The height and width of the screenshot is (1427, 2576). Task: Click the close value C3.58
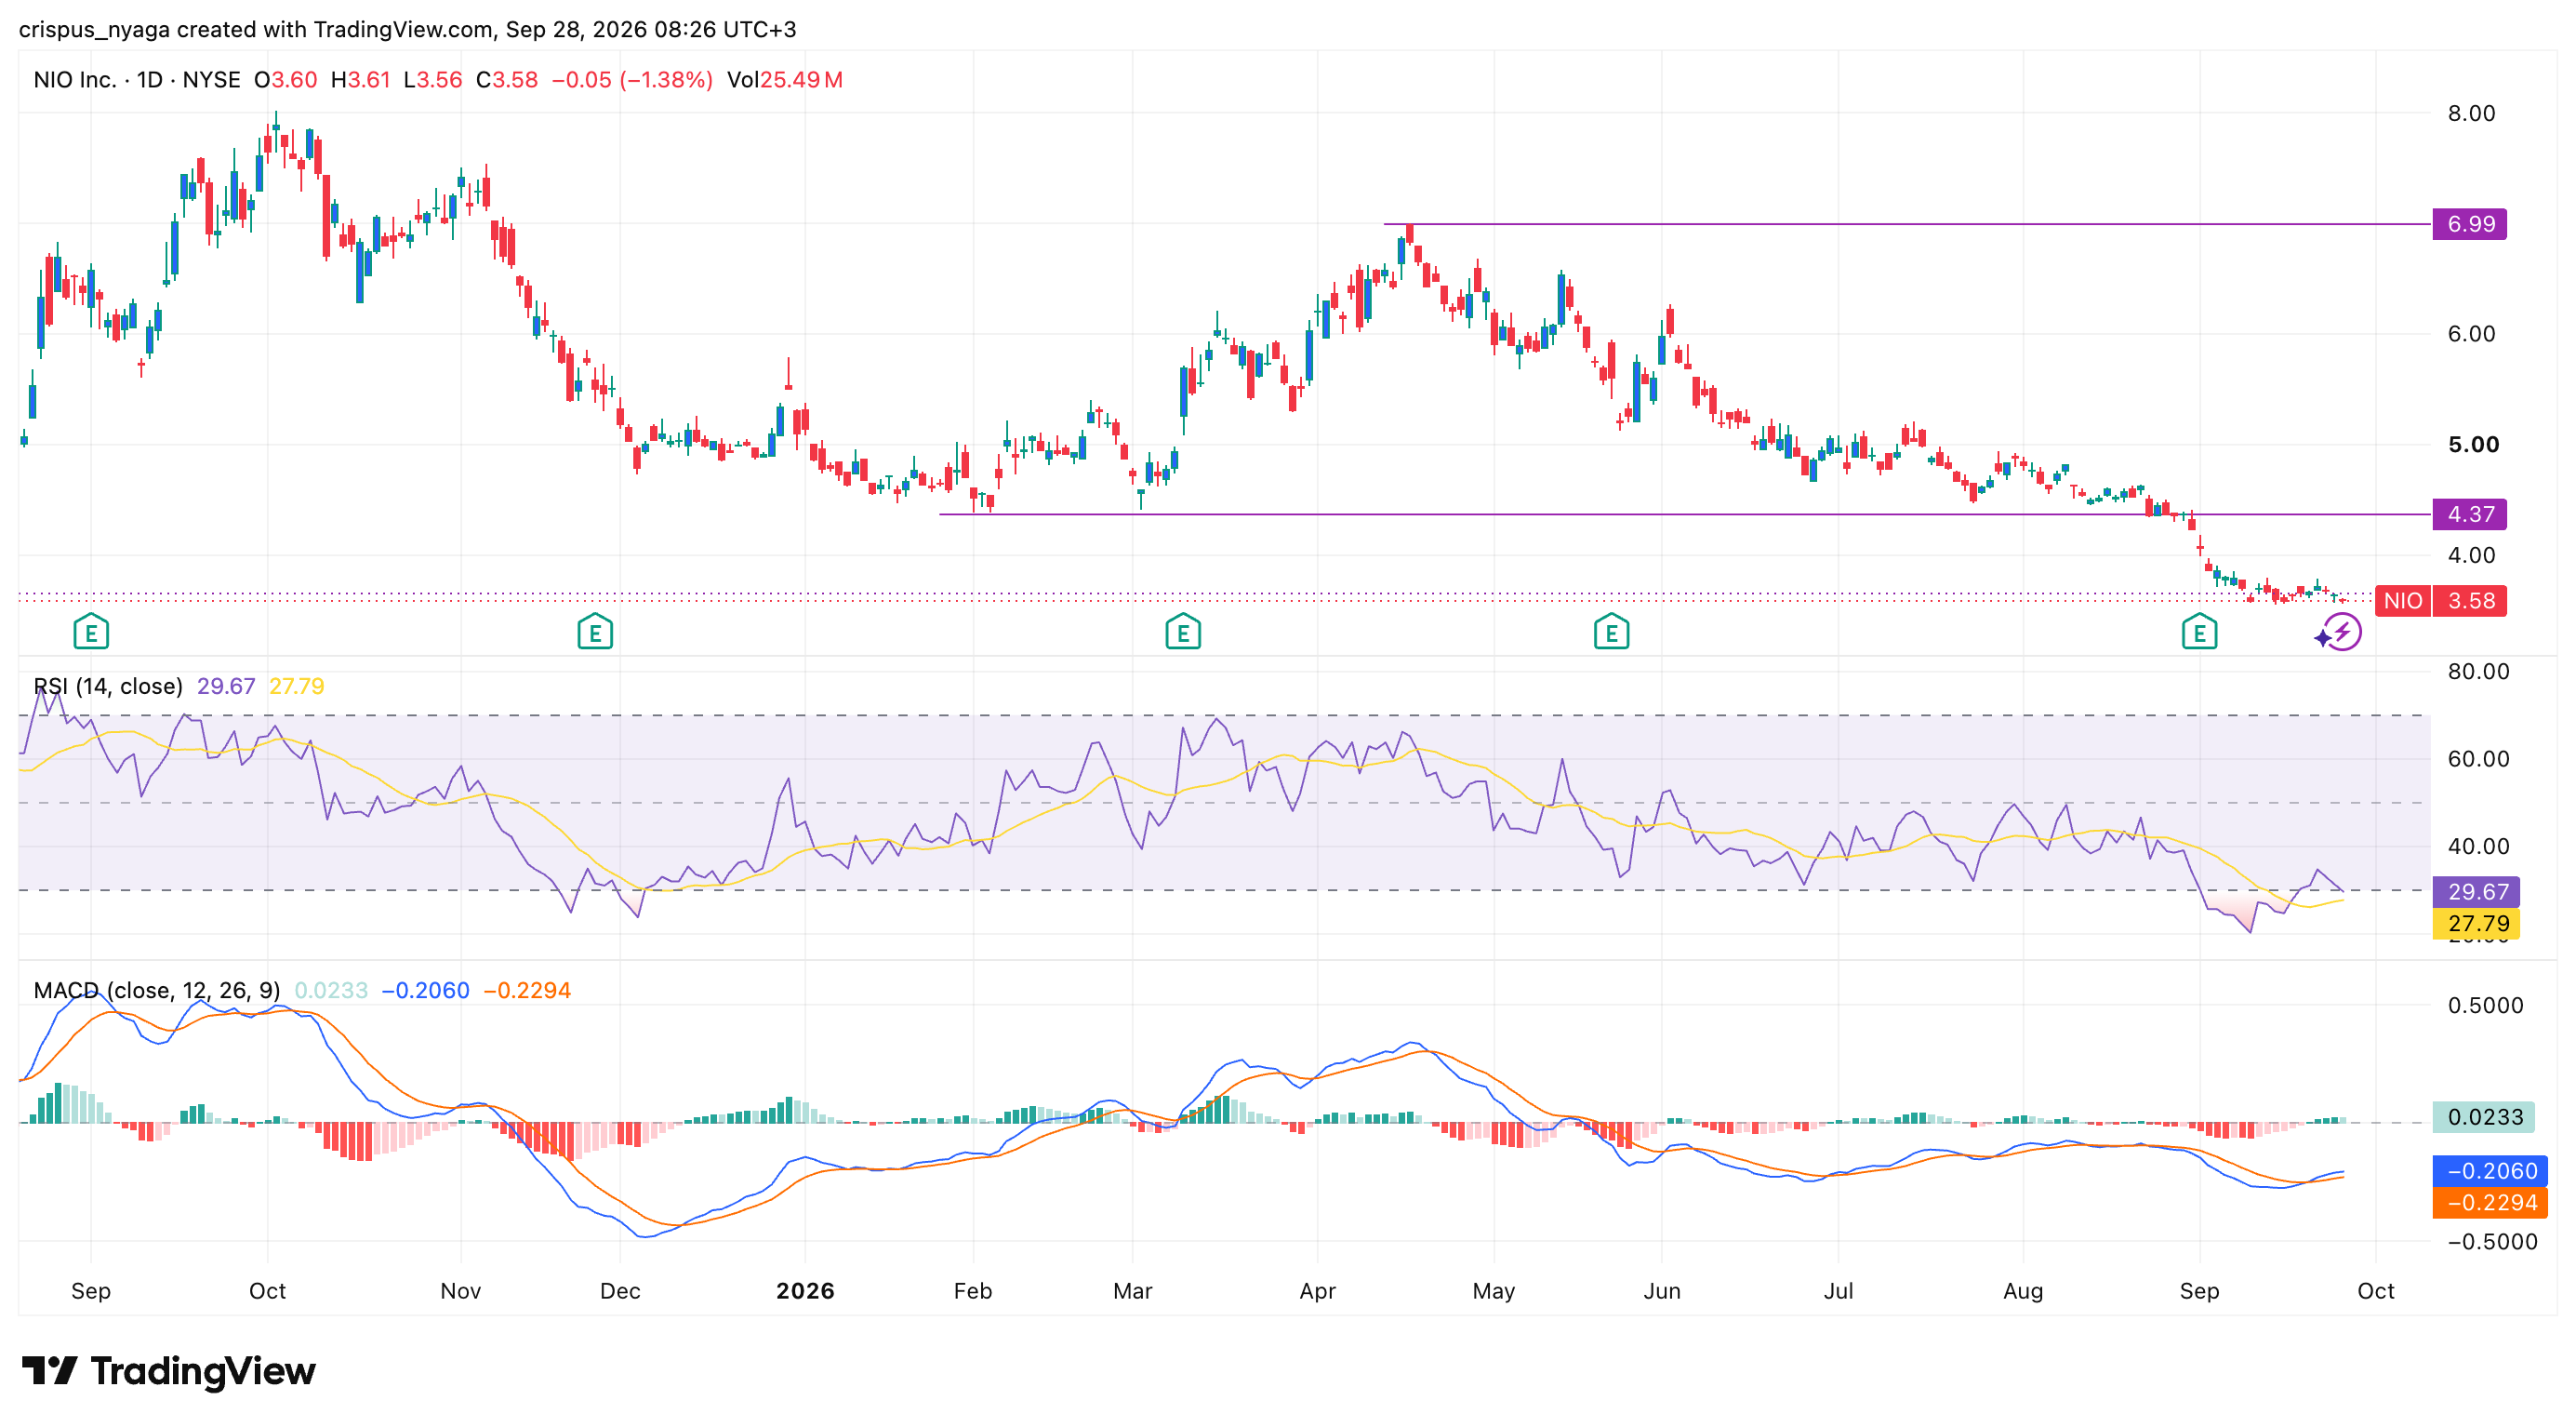507,80
